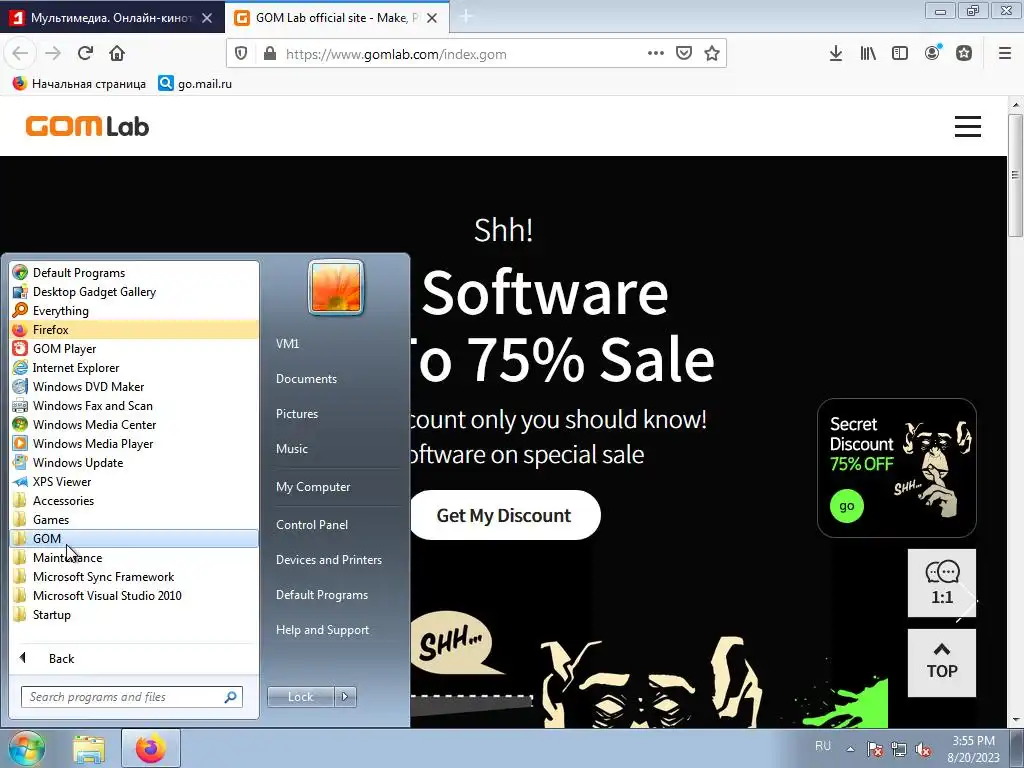
Task: Open page actions three-dot menu
Action: click(x=656, y=54)
